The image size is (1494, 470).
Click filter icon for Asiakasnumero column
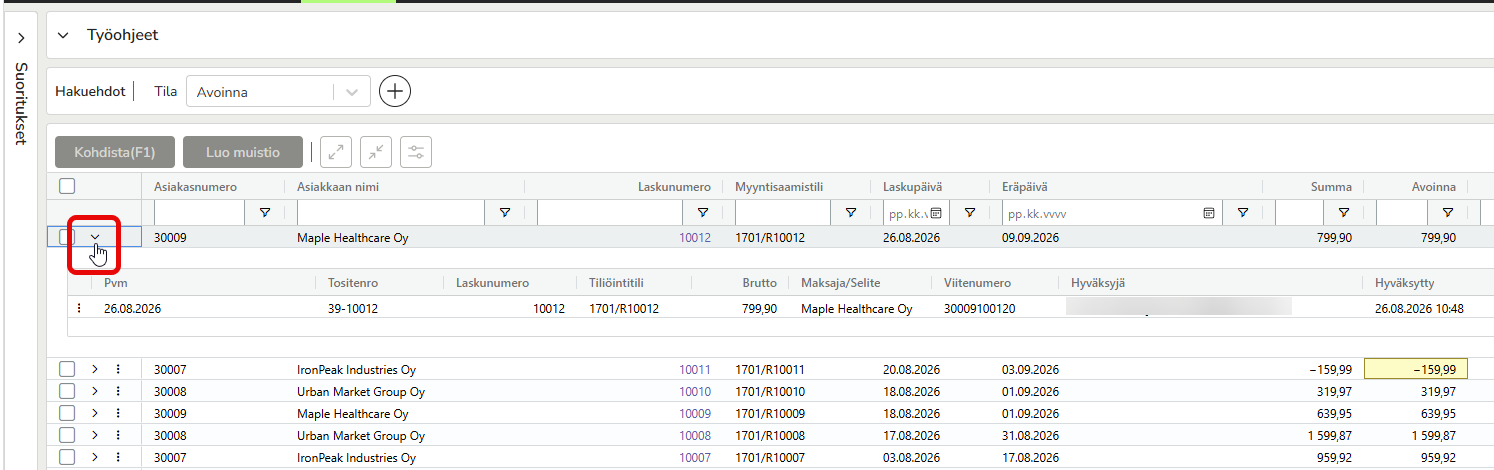click(x=265, y=212)
